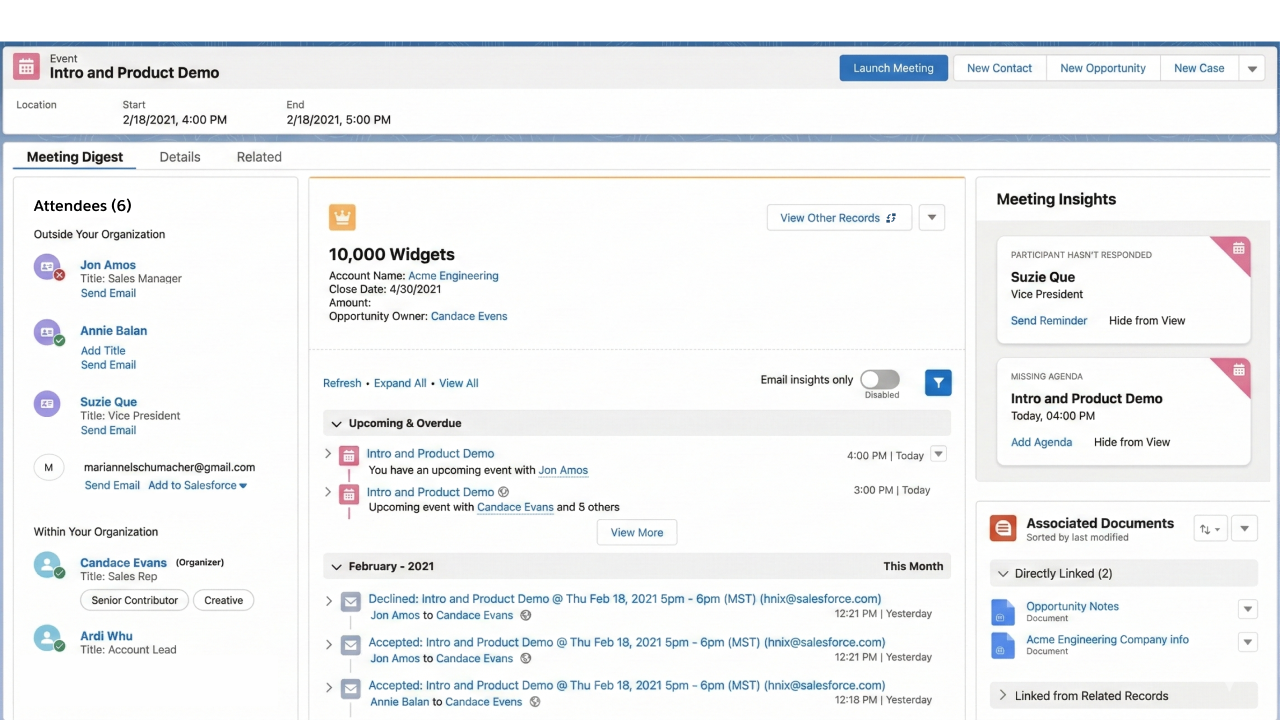Click Send Reminder for Suzie Que

coord(1049,321)
